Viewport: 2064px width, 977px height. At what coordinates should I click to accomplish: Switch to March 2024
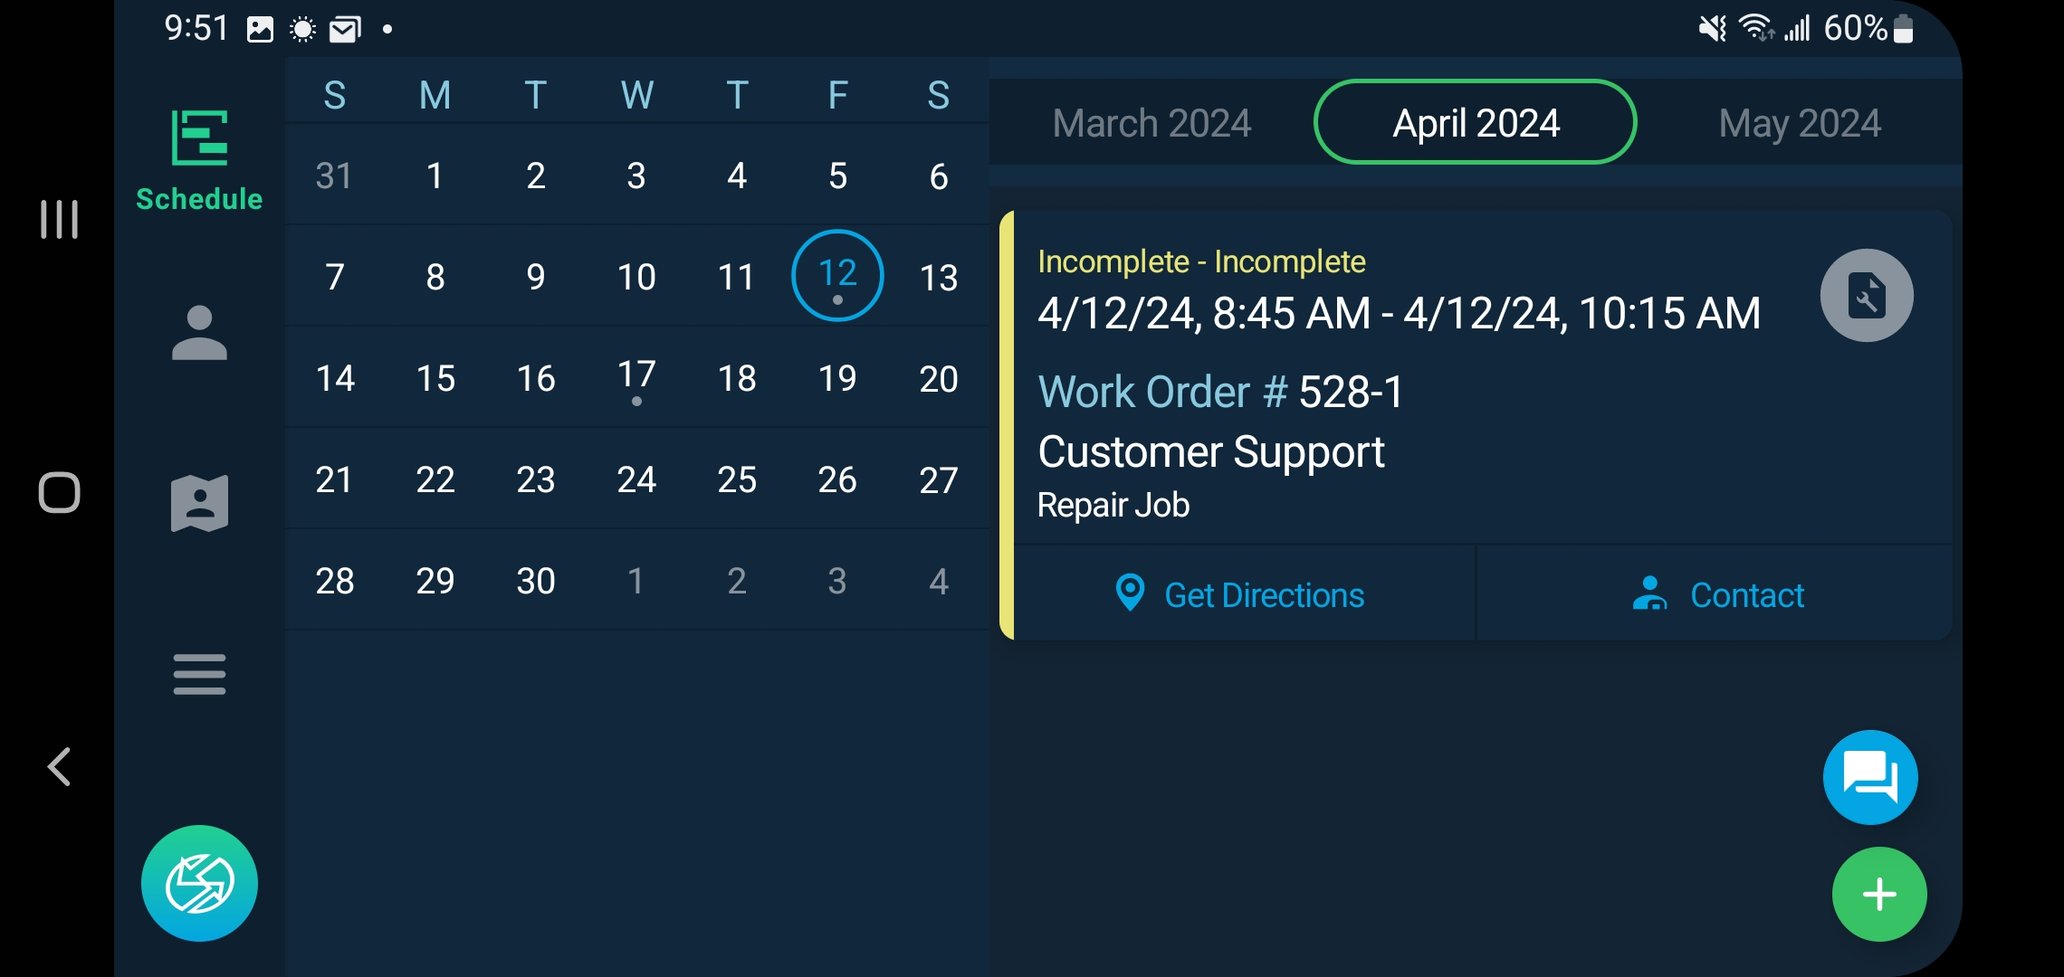(x=1151, y=122)
